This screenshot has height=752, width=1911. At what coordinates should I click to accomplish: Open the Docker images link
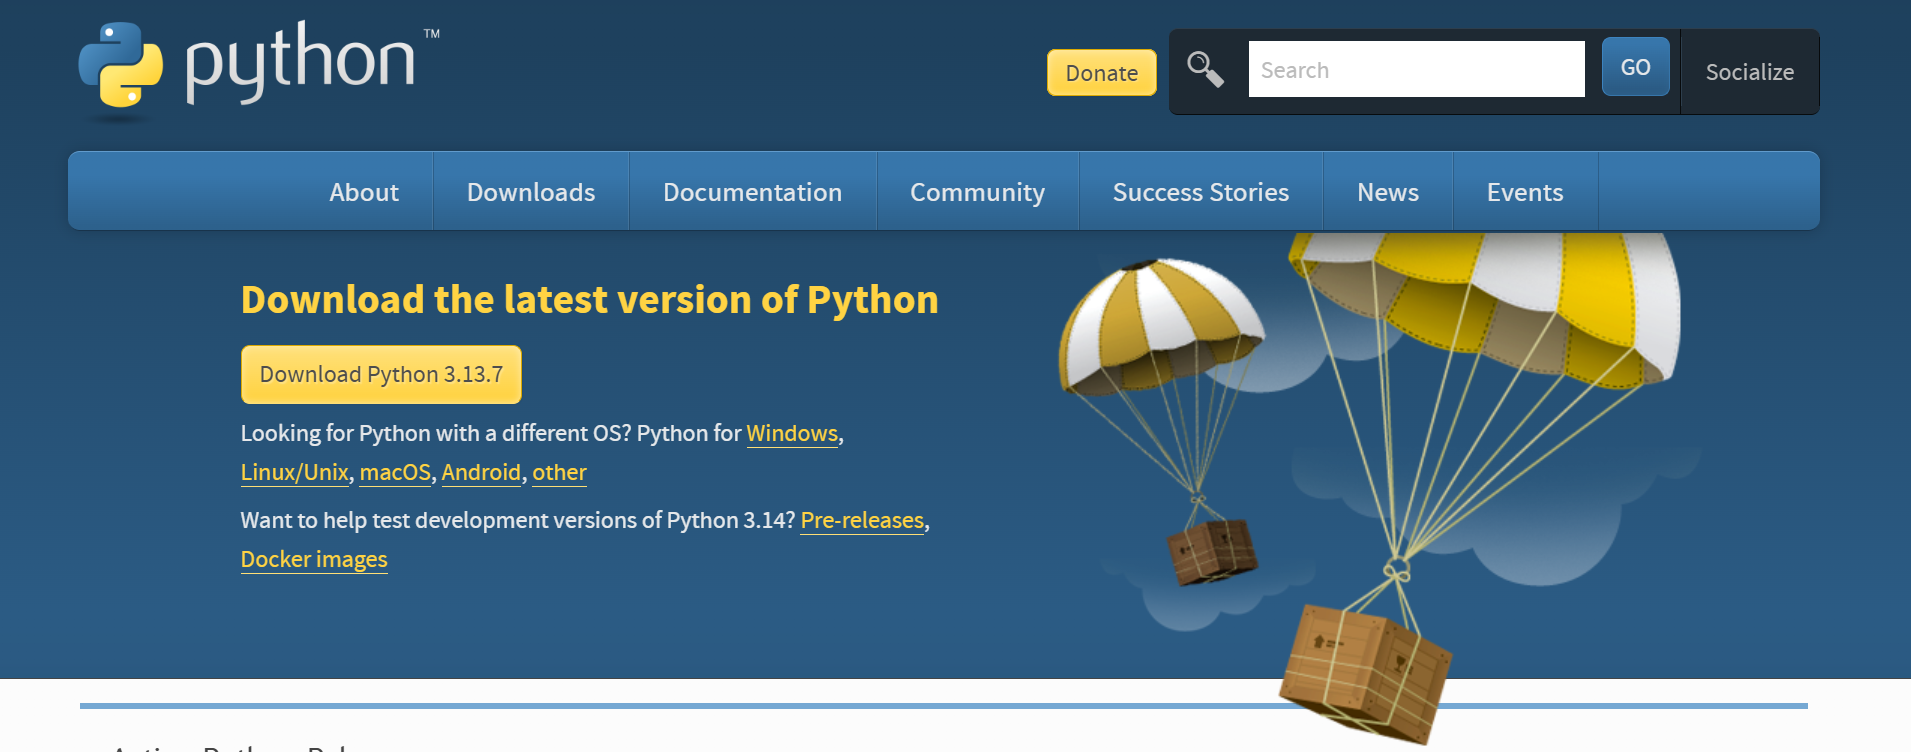coord(314,559)
